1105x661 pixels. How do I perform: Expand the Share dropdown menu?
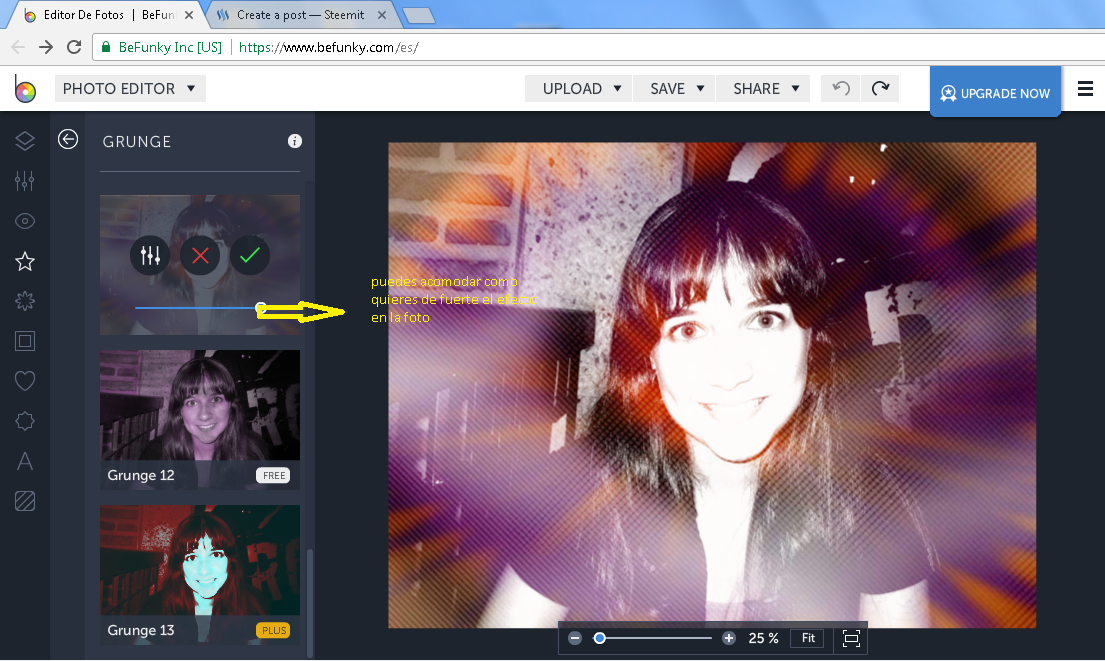763,89
